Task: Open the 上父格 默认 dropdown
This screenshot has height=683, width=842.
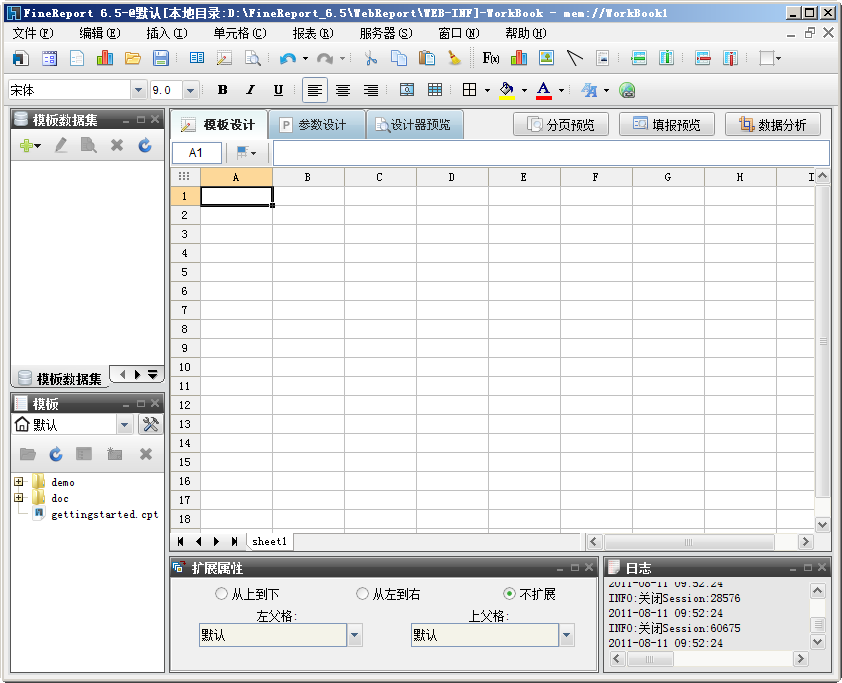Action: [x=567, y=635]
